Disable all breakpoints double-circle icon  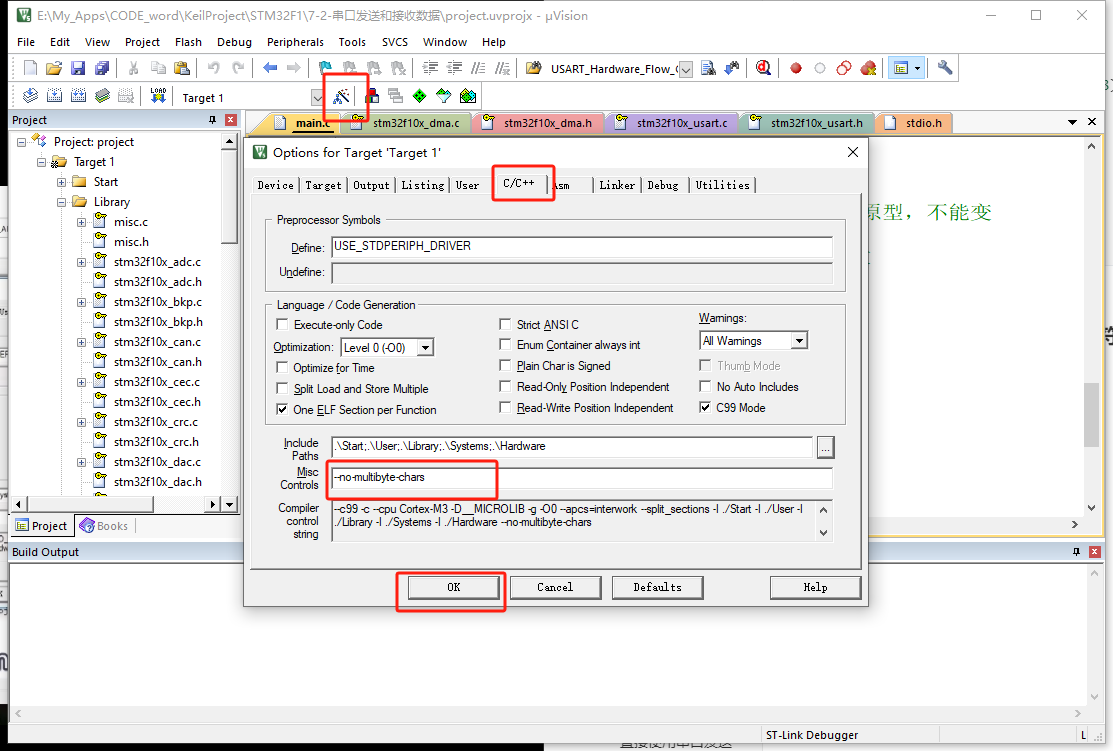(x=844, y=68)
